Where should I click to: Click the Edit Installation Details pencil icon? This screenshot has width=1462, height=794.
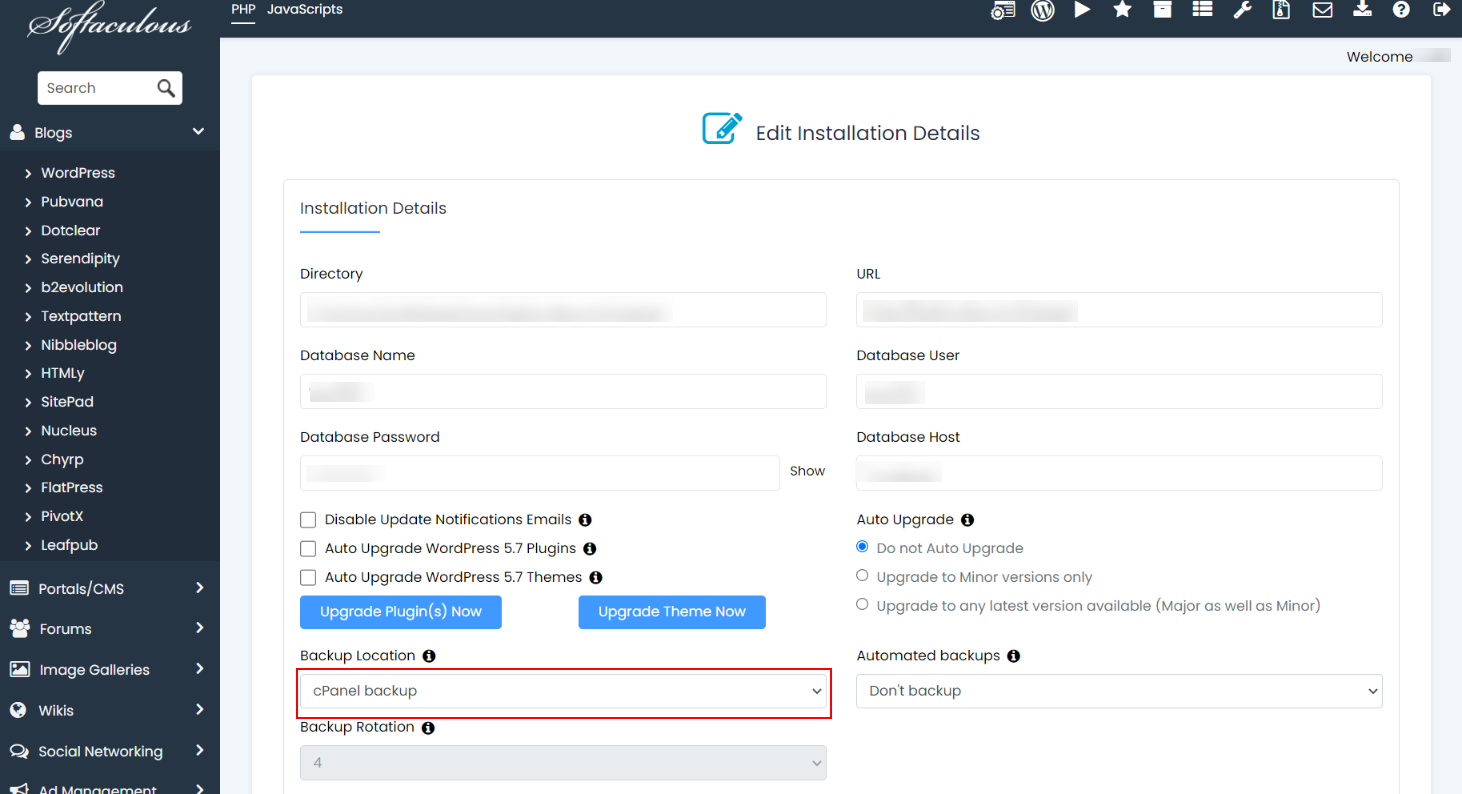(722, 130)
